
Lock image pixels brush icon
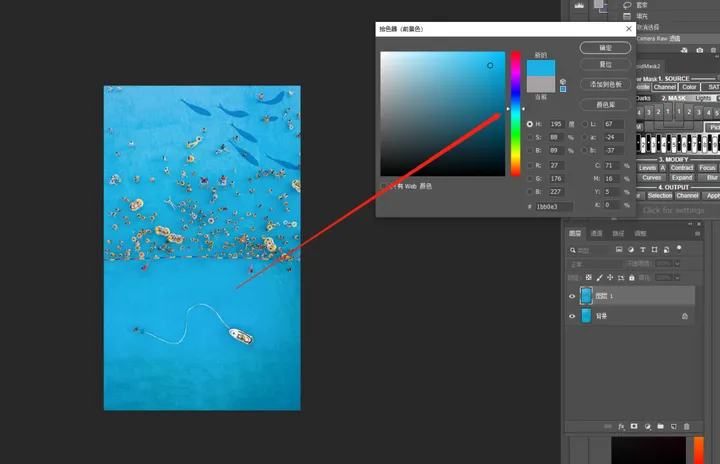click(600, 277)
